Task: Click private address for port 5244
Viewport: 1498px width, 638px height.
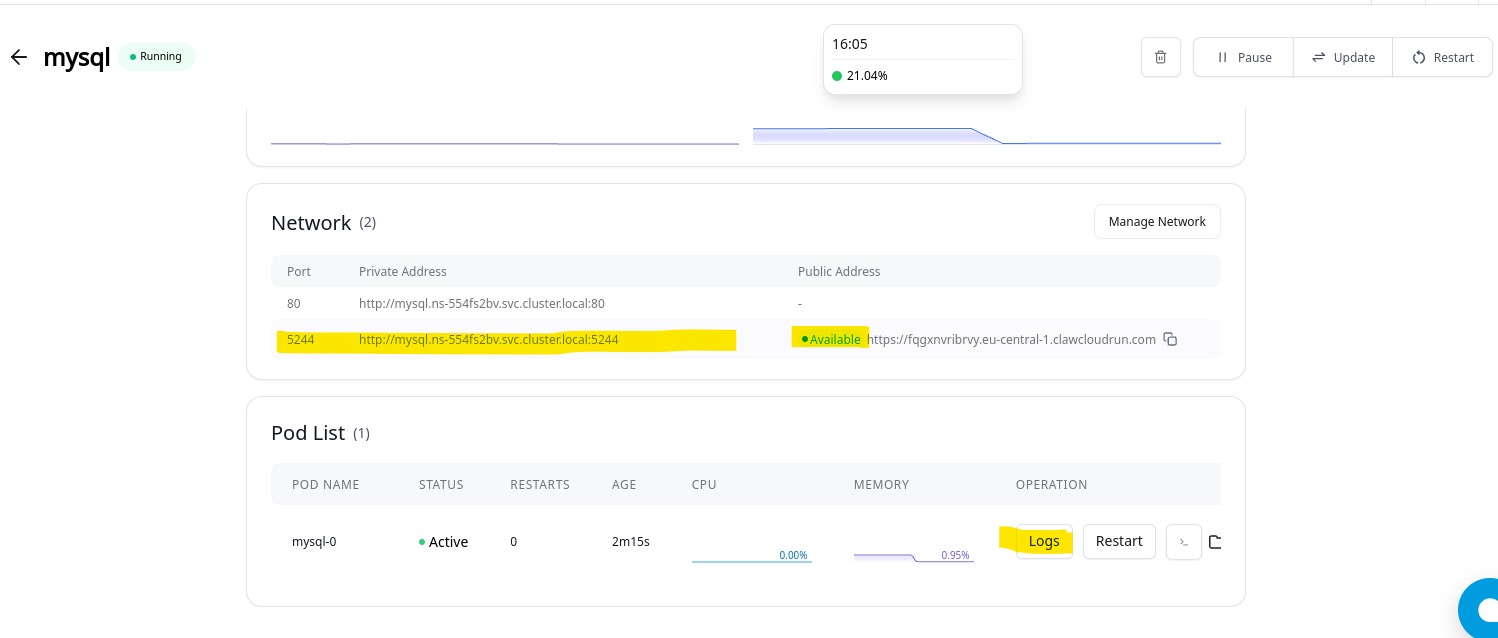Action: pyautogui.click(x=488, y=340)
